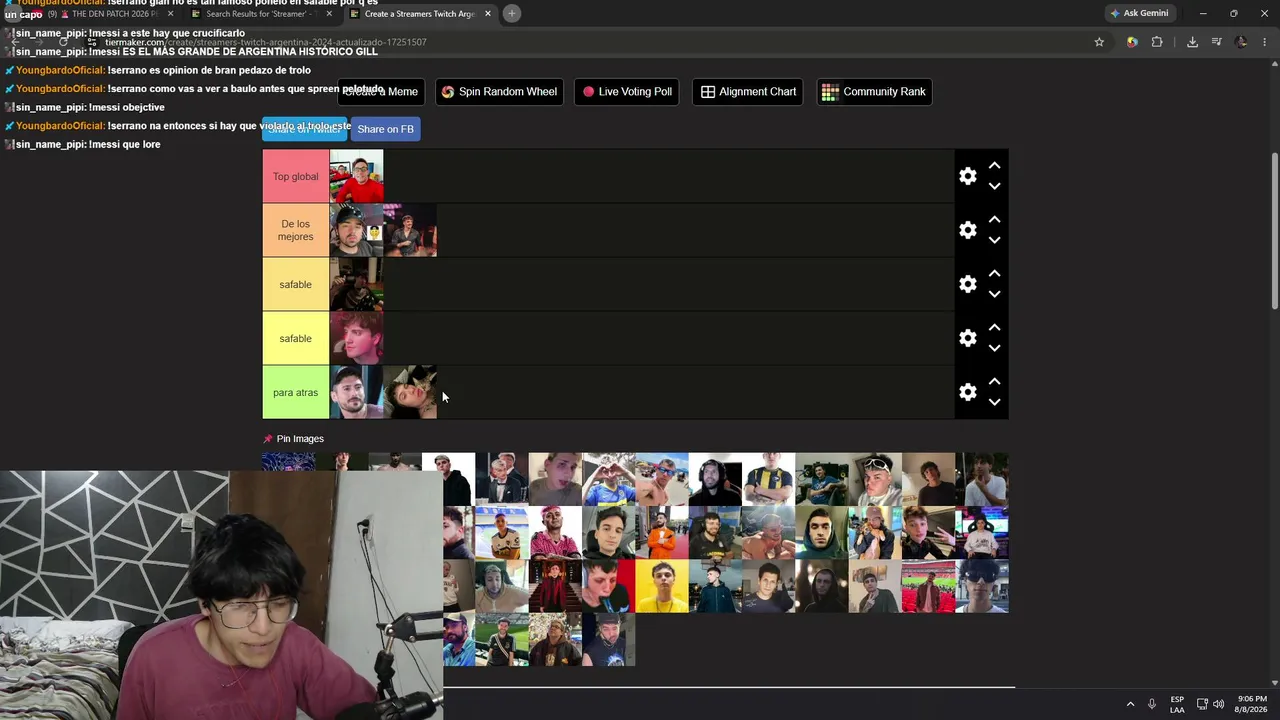Open browser downloads
The width and height of the screenshot is (1280, 720).
pos(1192,42)
